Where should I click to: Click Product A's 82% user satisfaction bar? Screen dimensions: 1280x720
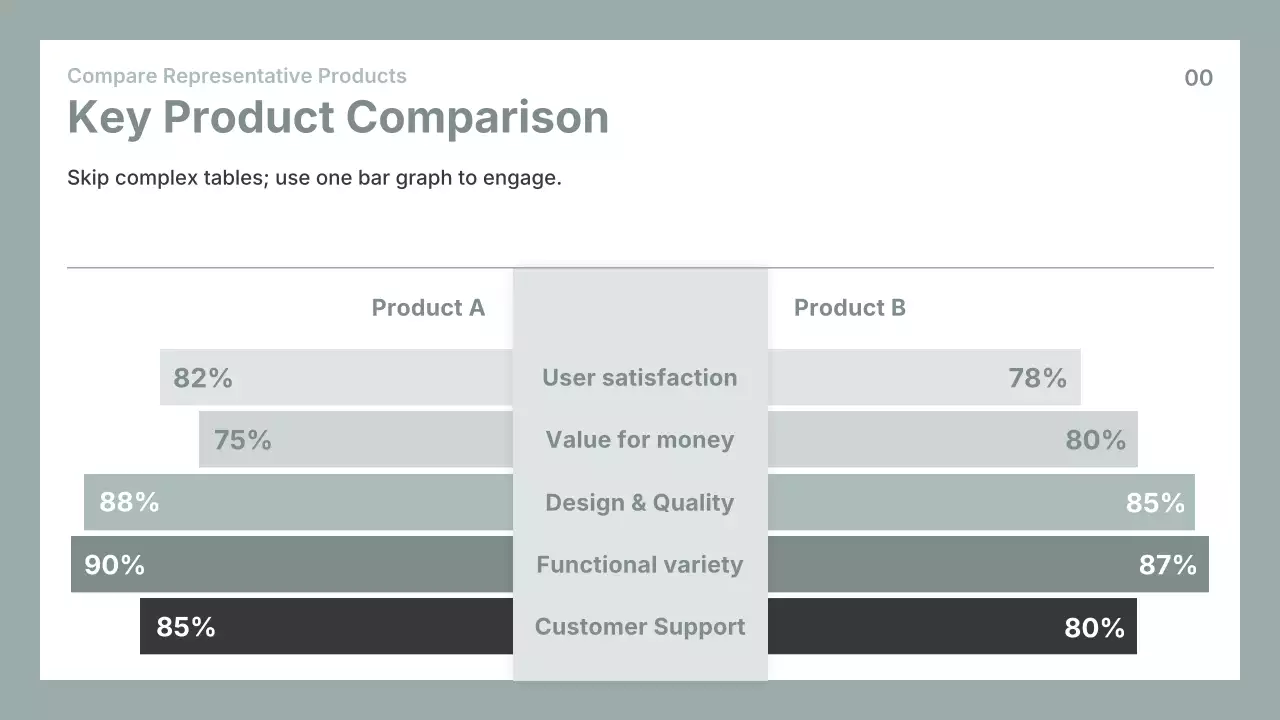pos(336,377)
